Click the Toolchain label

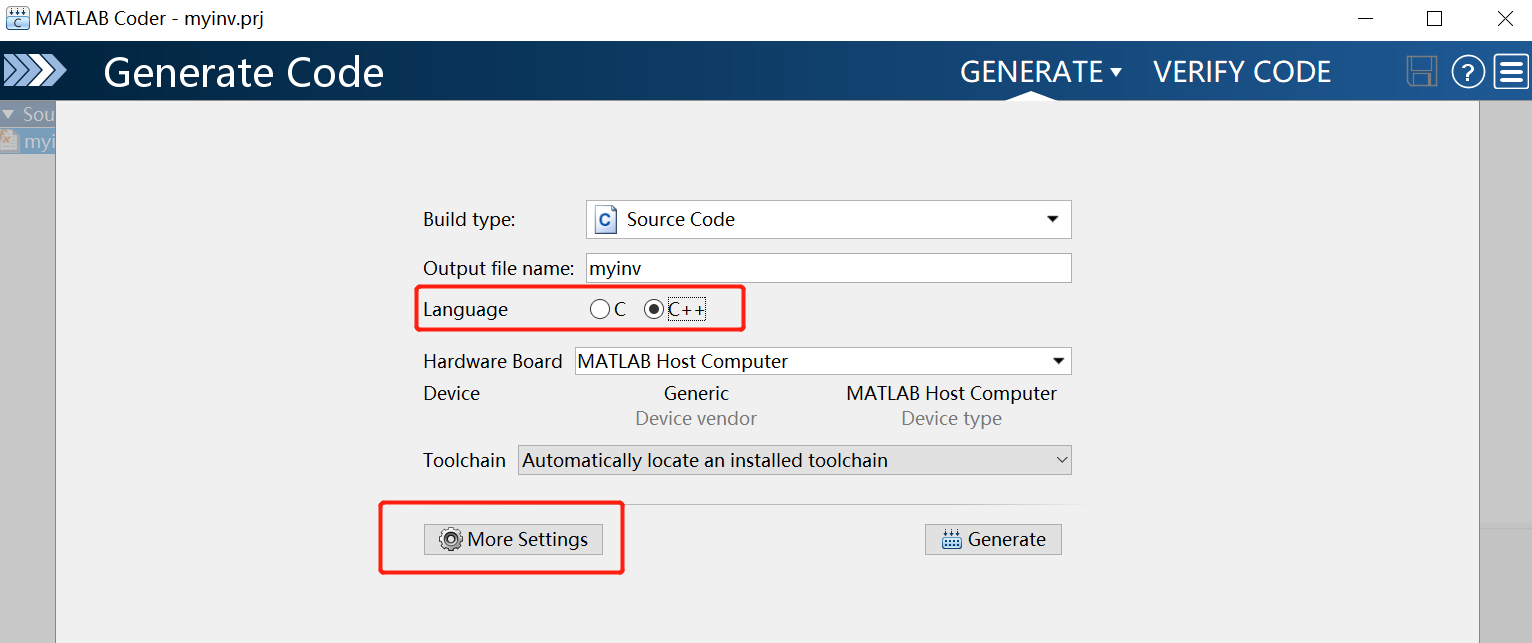pyautogui.click(x=464, y=461)
